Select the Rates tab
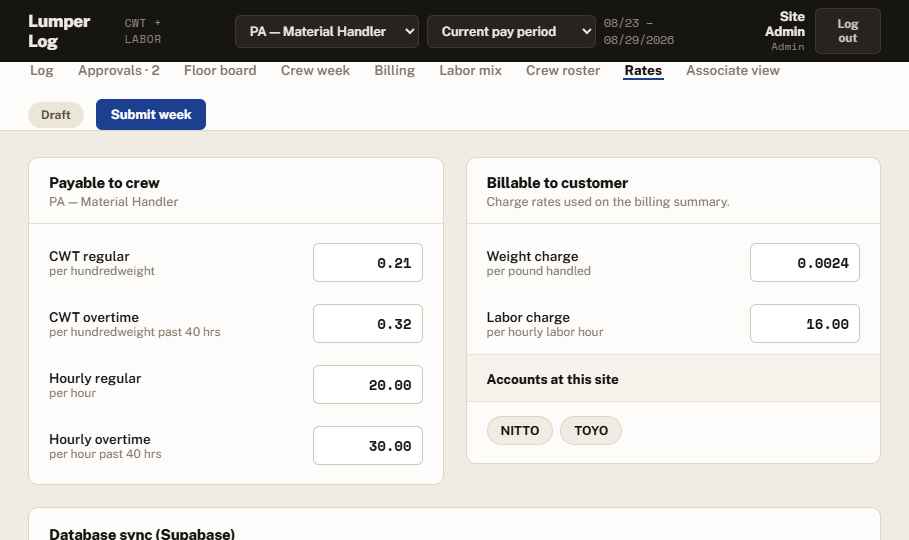Image resolution: width=909 pixels, height=540 pixels. (x=643, y=70)
